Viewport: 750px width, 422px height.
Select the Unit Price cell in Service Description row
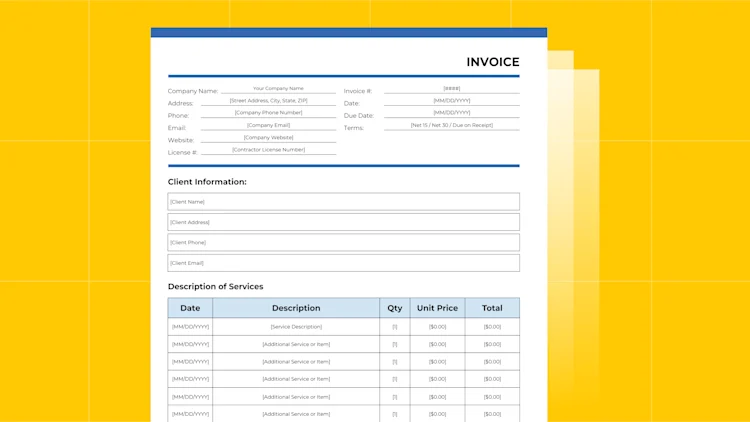pyautogui.click(x=437, y=327)
